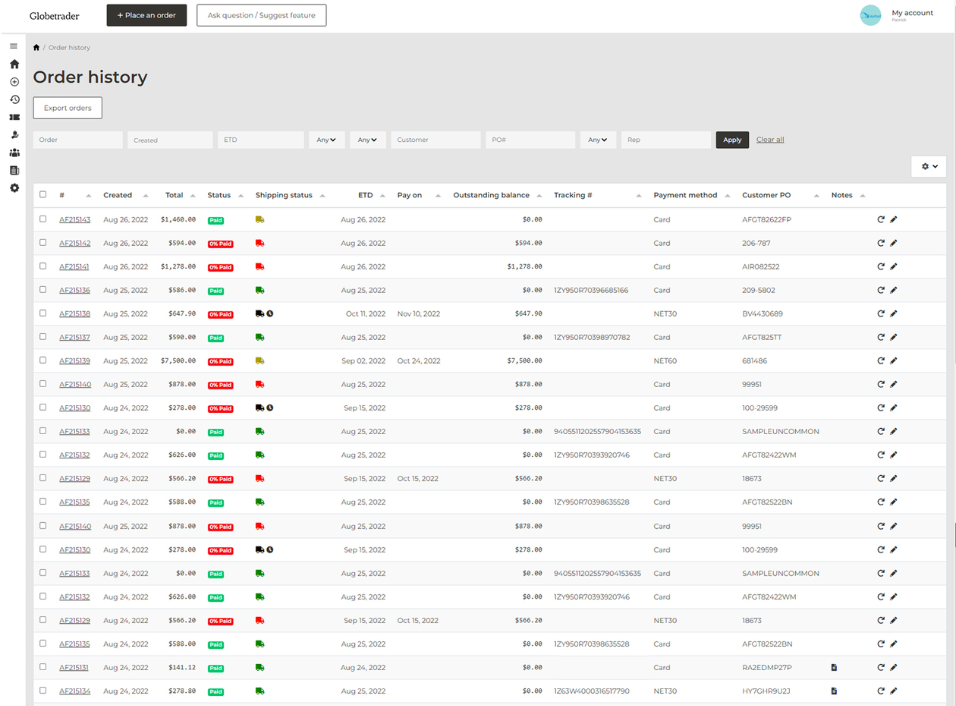Click the Place an order button
This screenshot has height=706, width=956.
tap(146, 15)
